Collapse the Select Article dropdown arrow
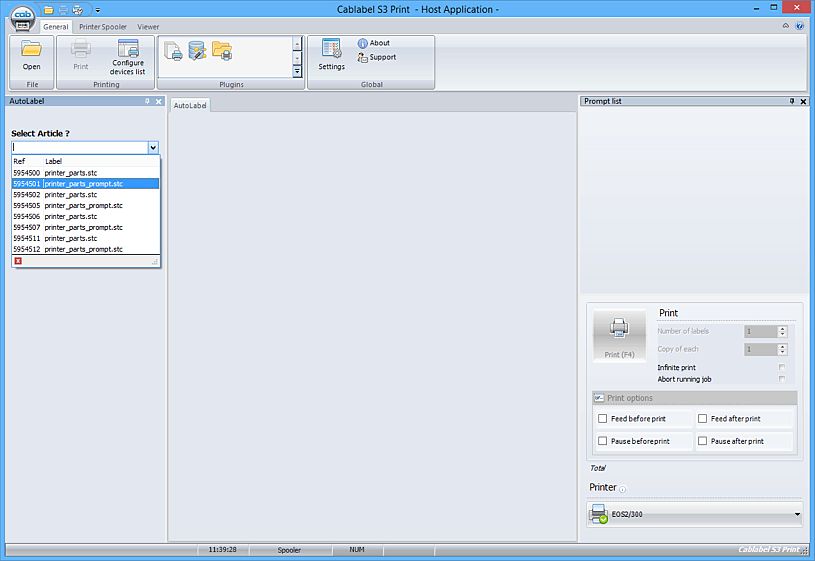The height and width of the screenshot is (561, 815). coord(153,148)
